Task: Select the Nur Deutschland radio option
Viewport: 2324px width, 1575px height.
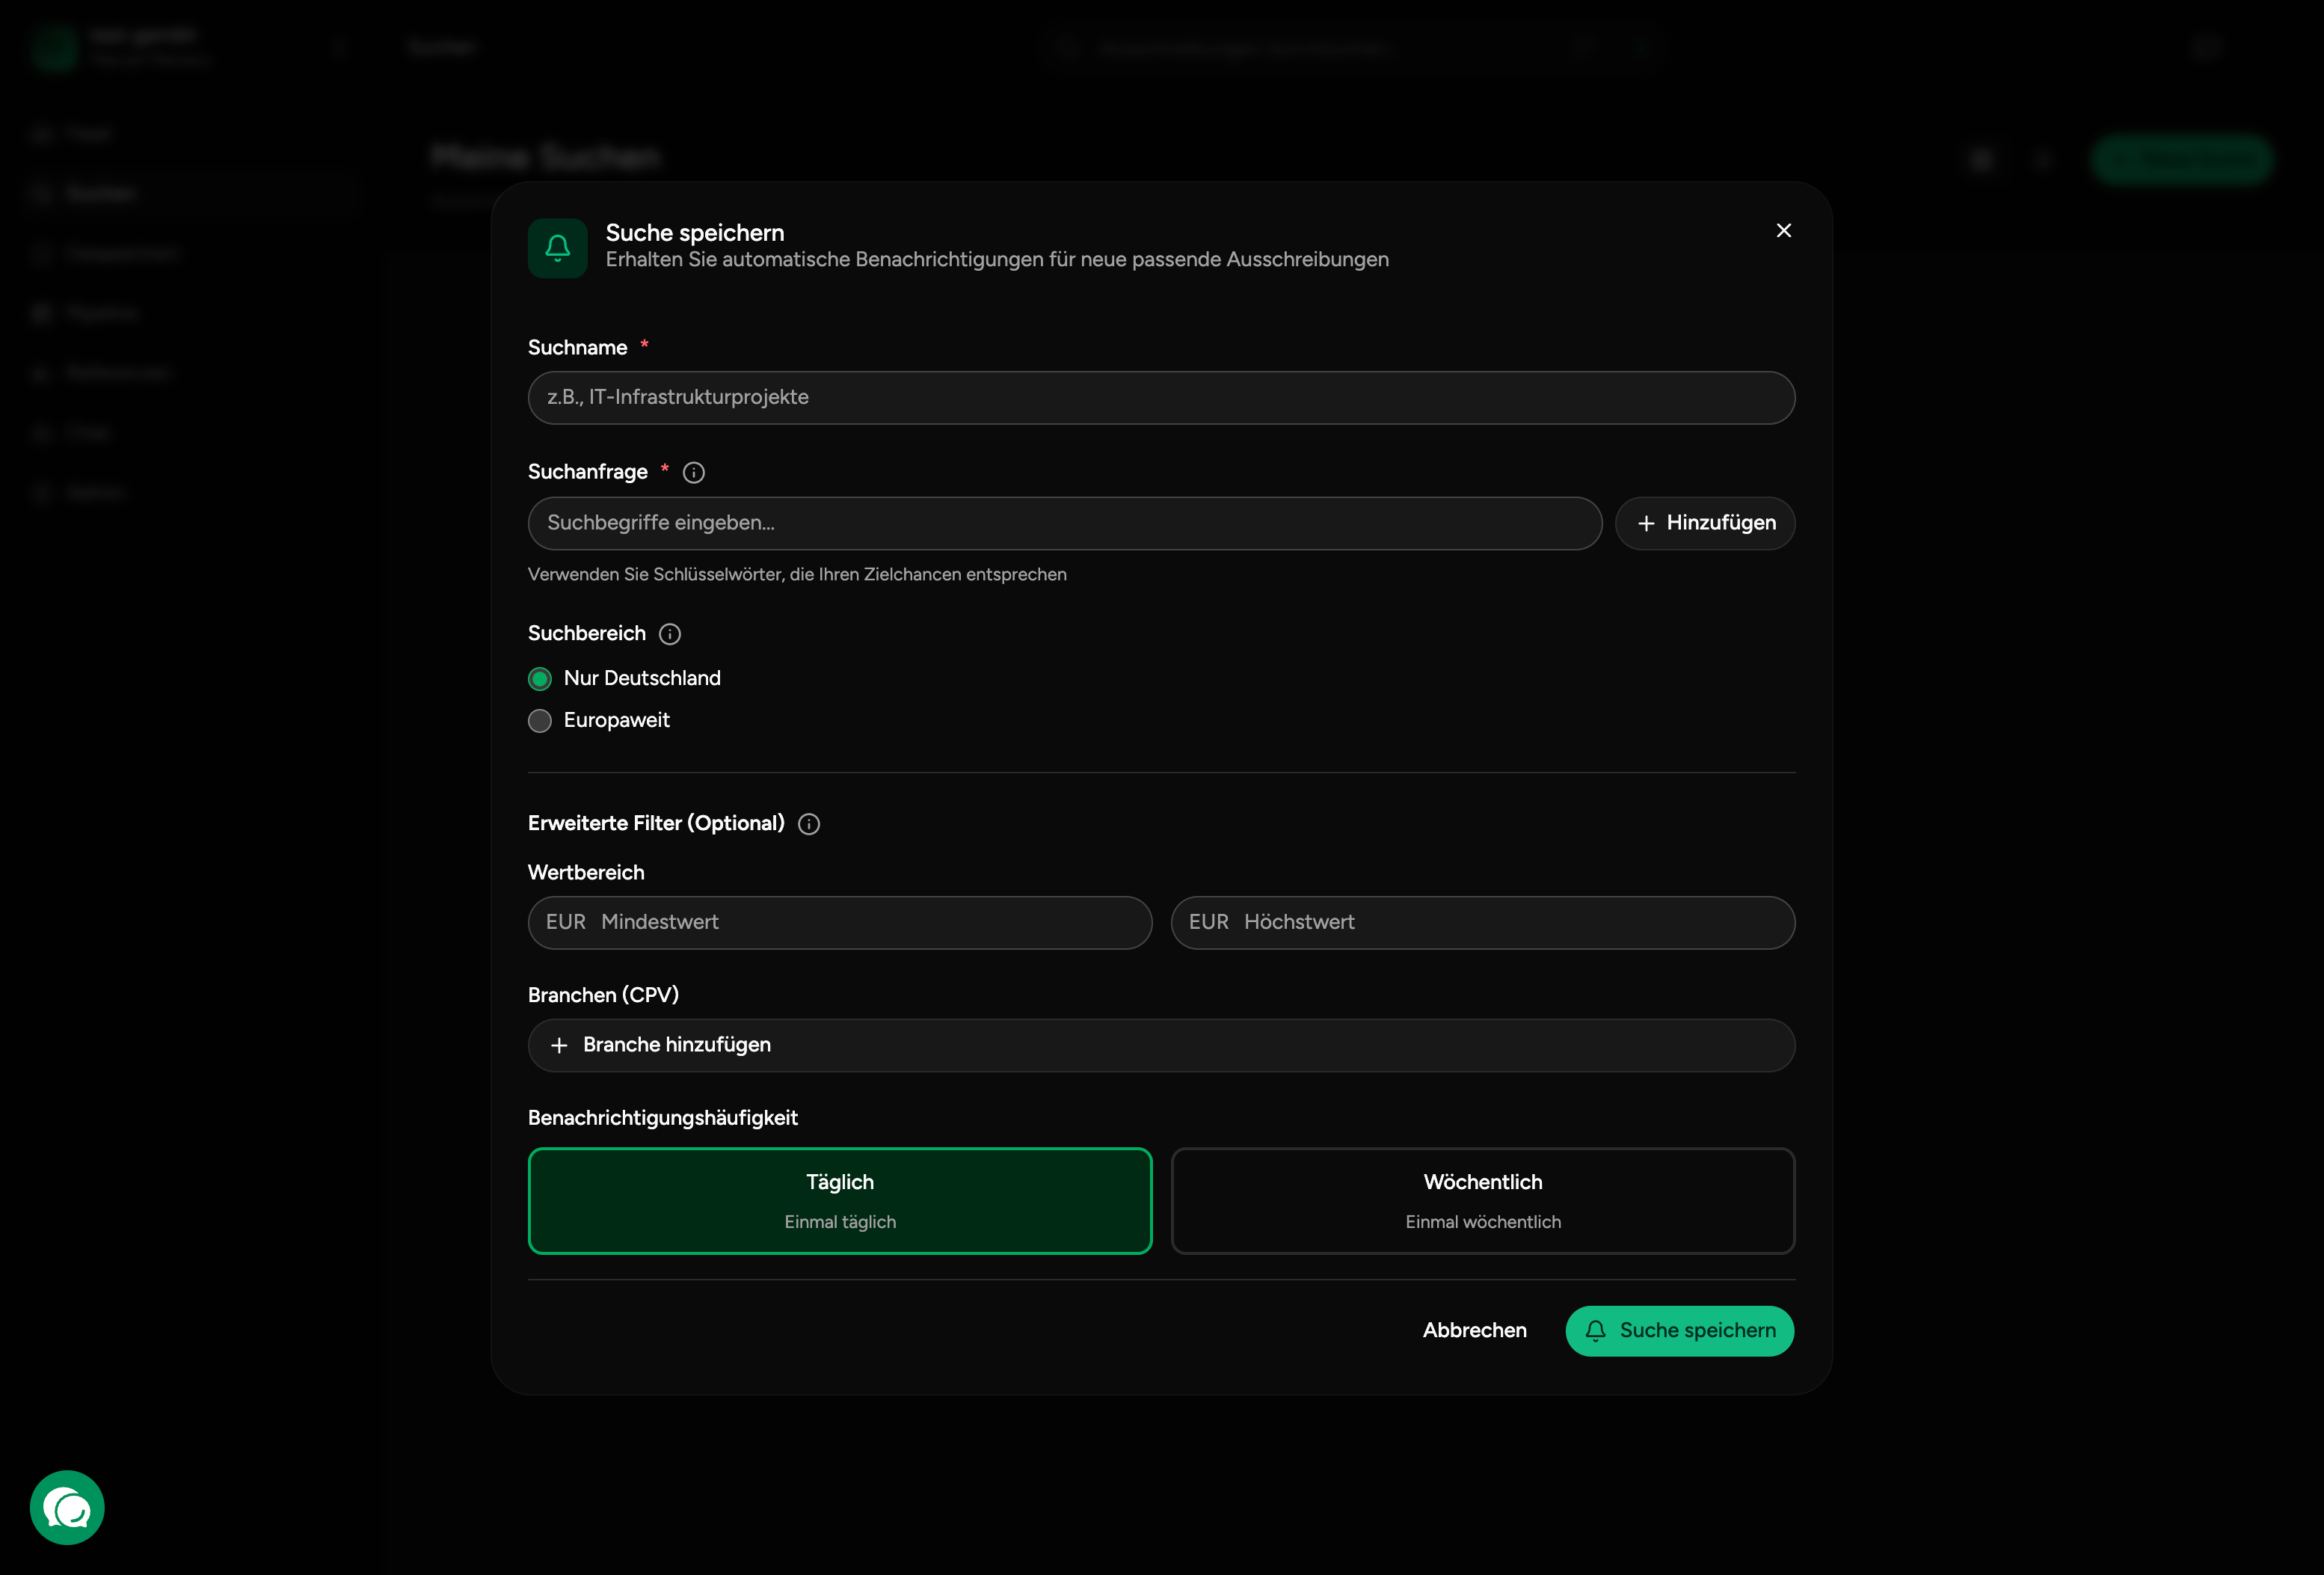Action: (540, 679)
